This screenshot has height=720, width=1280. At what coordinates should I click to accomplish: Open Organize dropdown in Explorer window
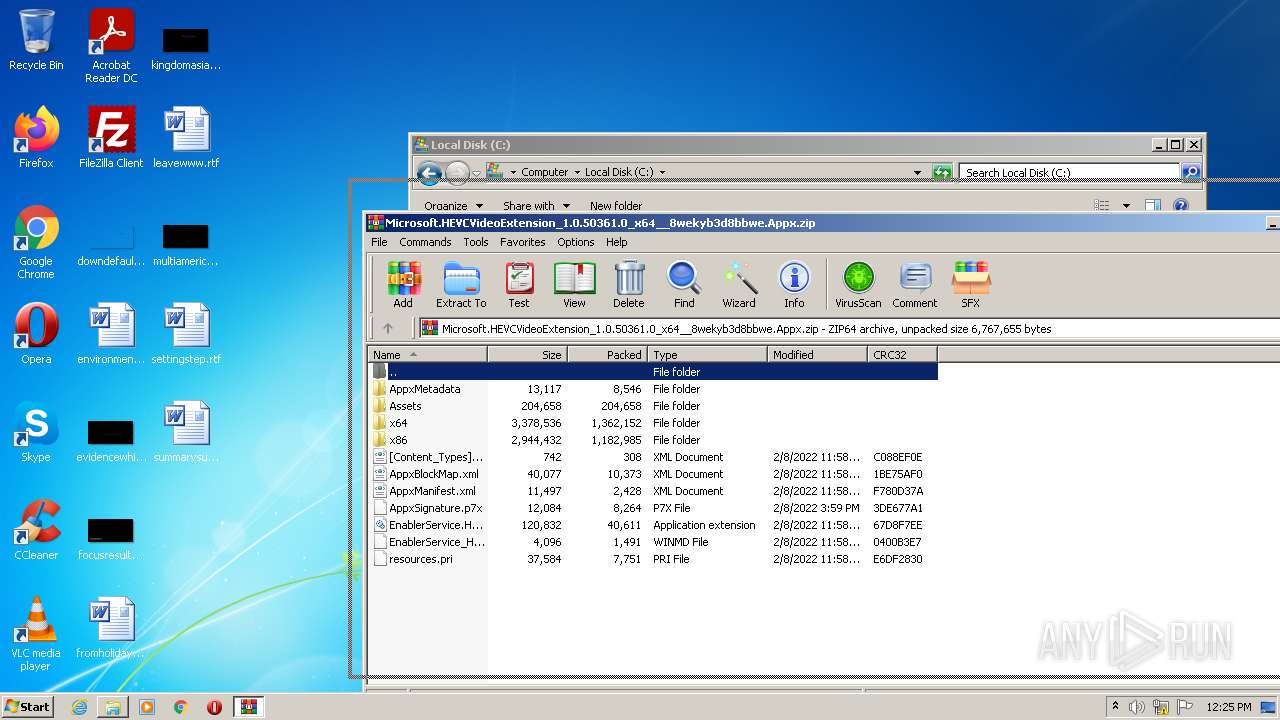[x=452, y=206]
